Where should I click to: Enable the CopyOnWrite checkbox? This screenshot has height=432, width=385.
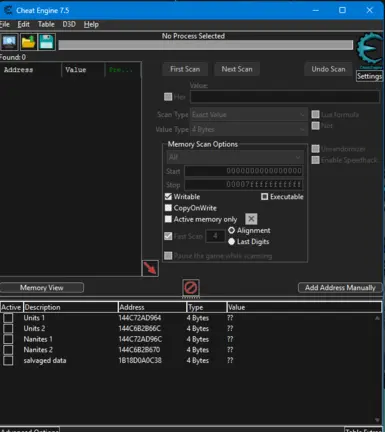(168, 208)
